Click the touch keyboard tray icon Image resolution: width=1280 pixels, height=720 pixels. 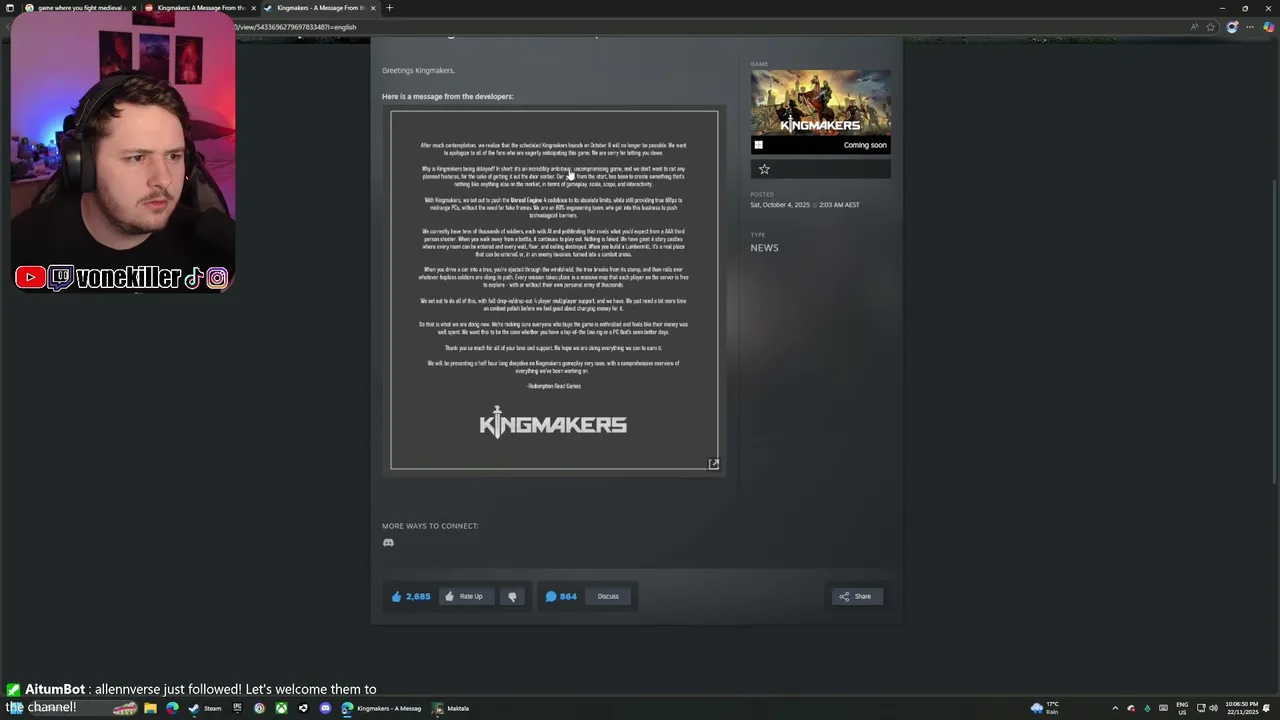tap(1163, 708)
